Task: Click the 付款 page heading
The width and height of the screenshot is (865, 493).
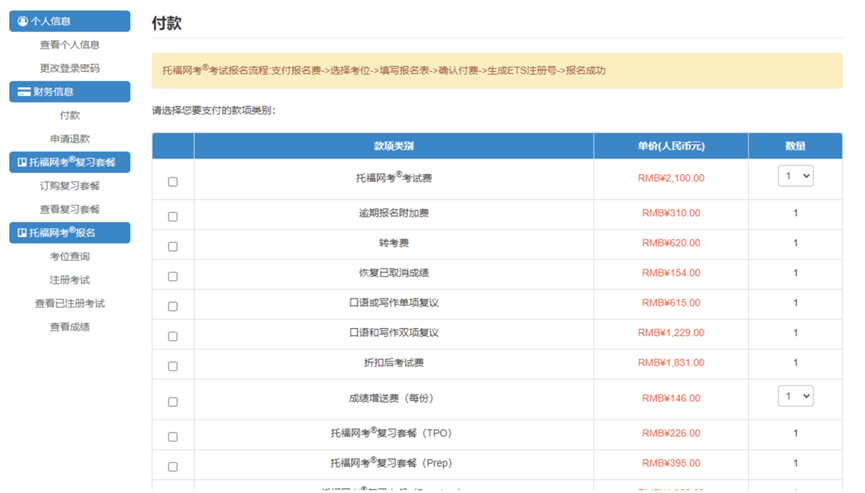Action: [x=167, y=23]
